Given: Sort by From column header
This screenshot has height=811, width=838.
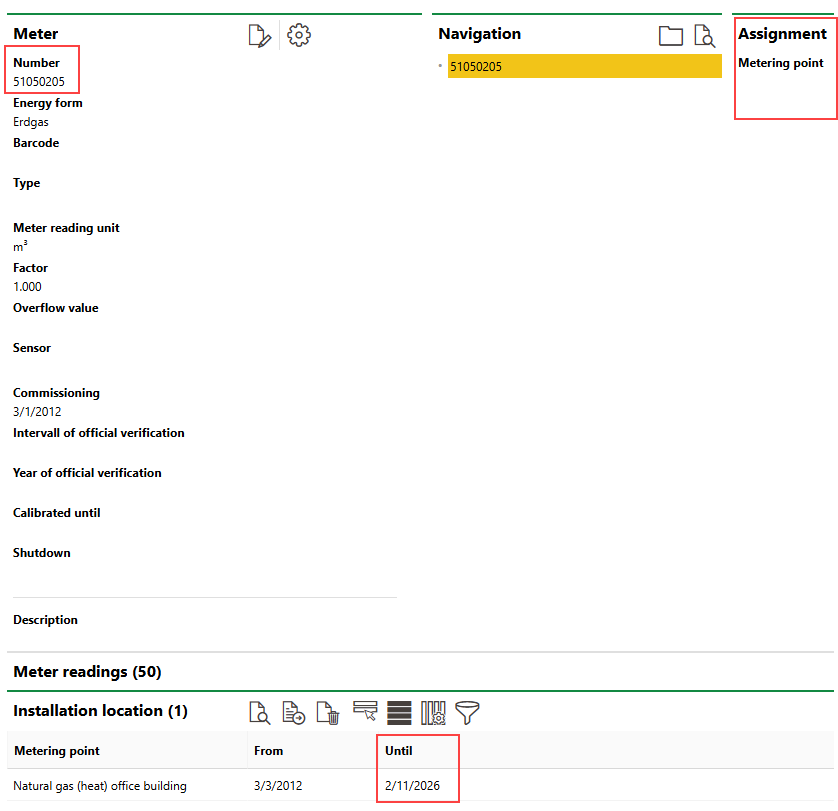Looking at the screenshot, I should (269, 750).
